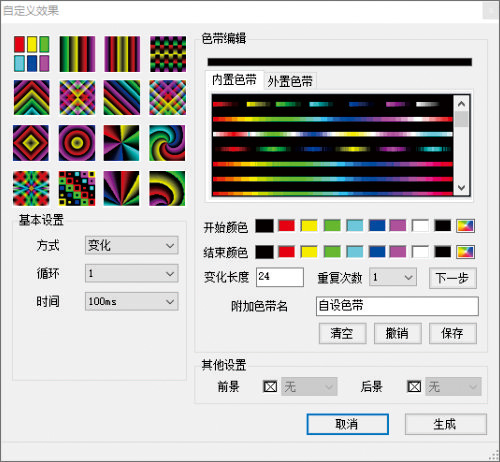The height and width of the screenshot is (462, 500).
Task: Pick the nested diamond effect pattern
Action: point(31,143)
